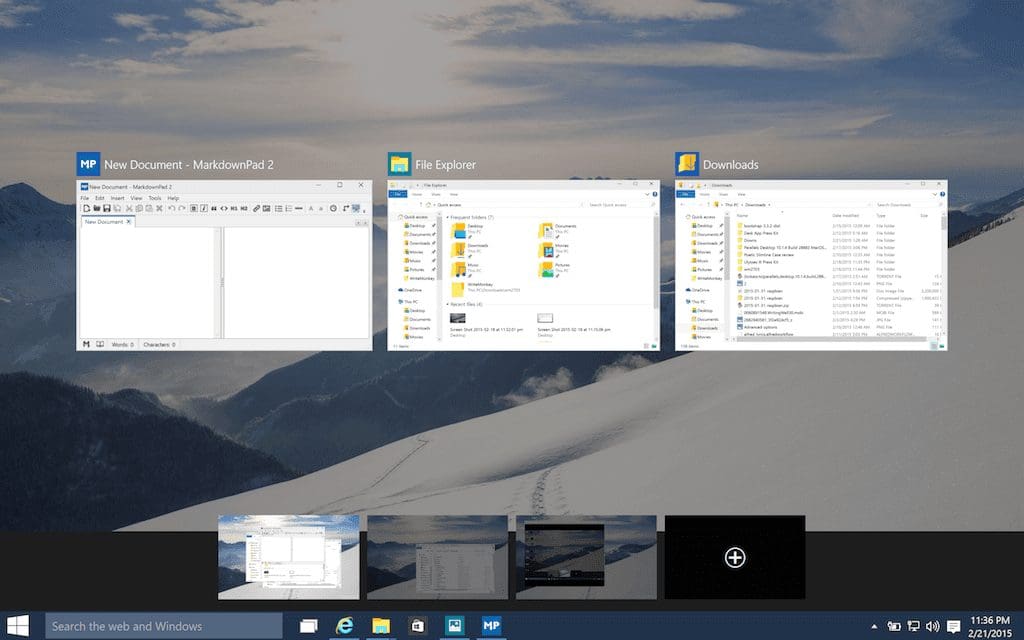Close the New Document tab in MarkdownPad
Image resolution: width=1024 pixels, height=640 pixels.
pos(129,222)
